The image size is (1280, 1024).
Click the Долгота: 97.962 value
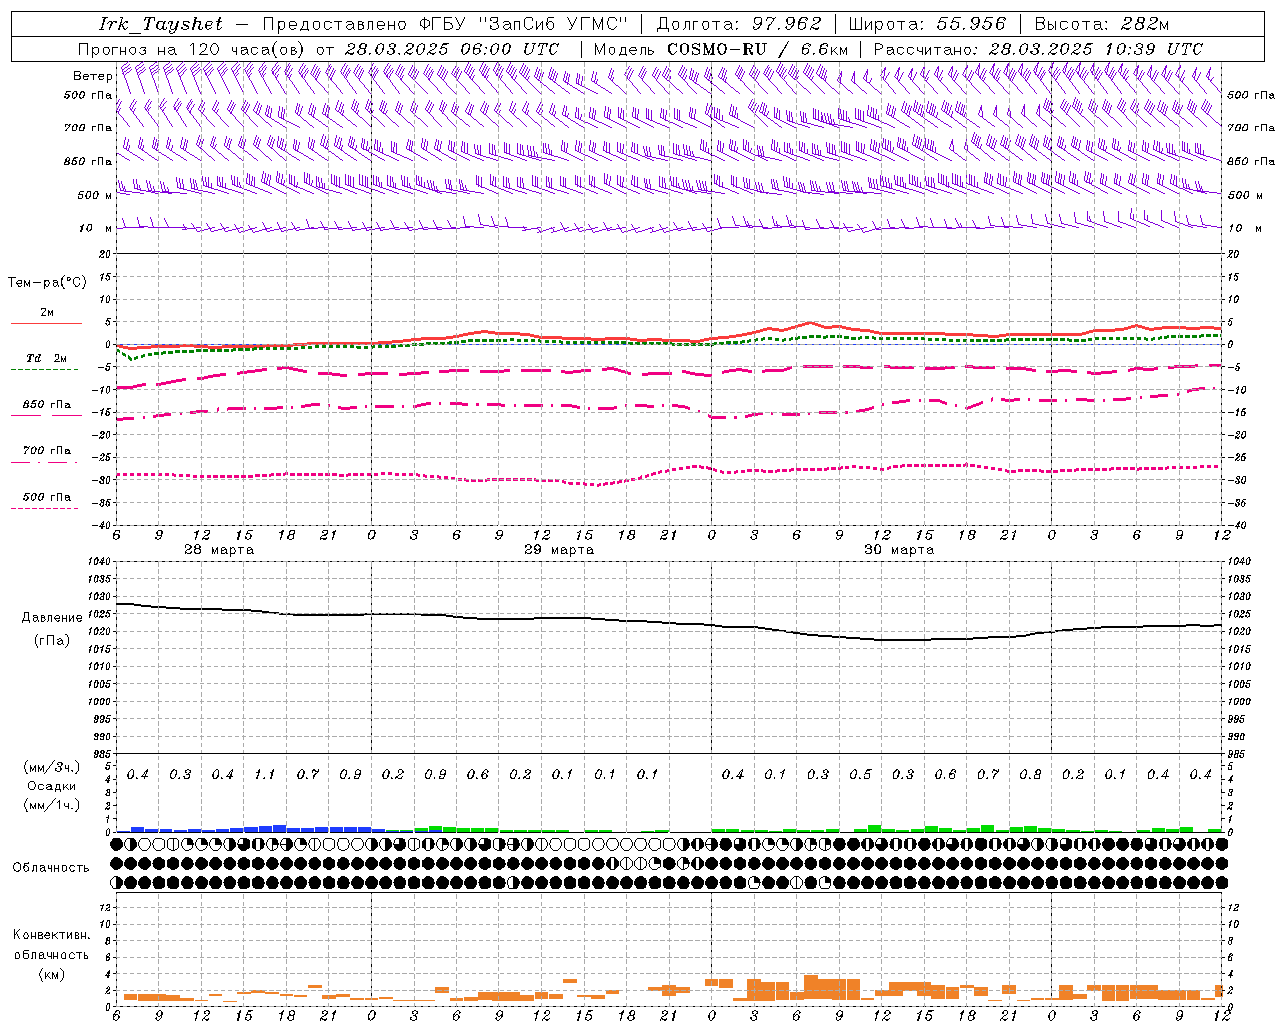coord(739,24)
